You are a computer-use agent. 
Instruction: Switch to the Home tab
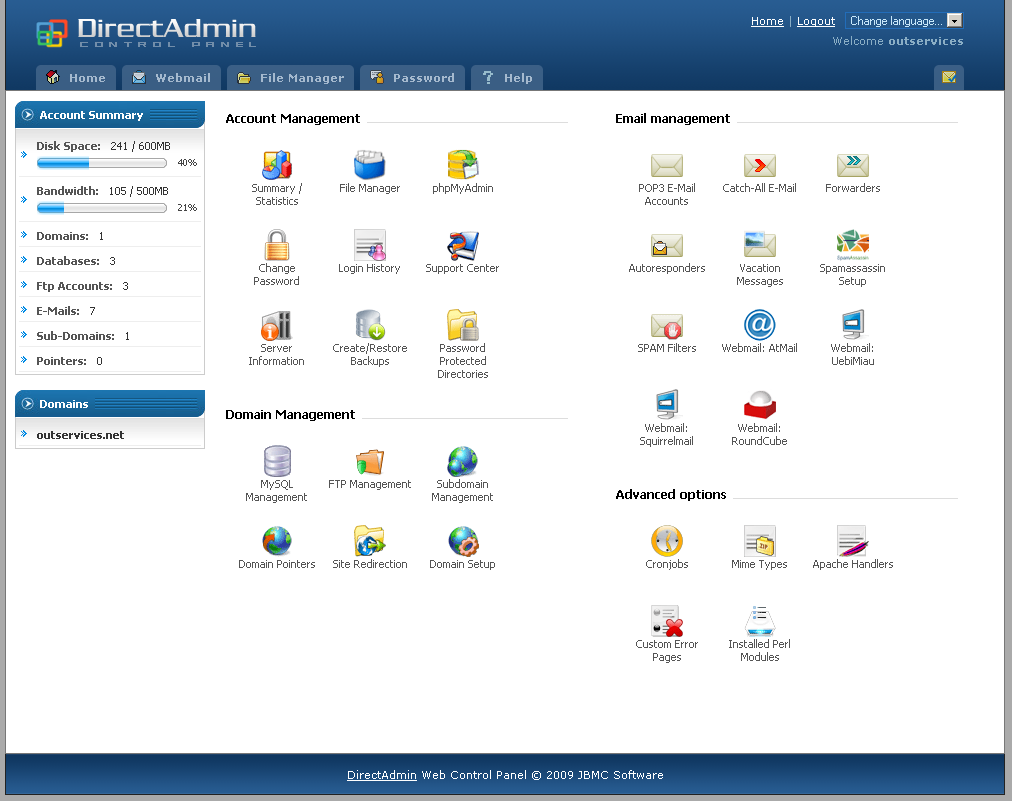76,78
